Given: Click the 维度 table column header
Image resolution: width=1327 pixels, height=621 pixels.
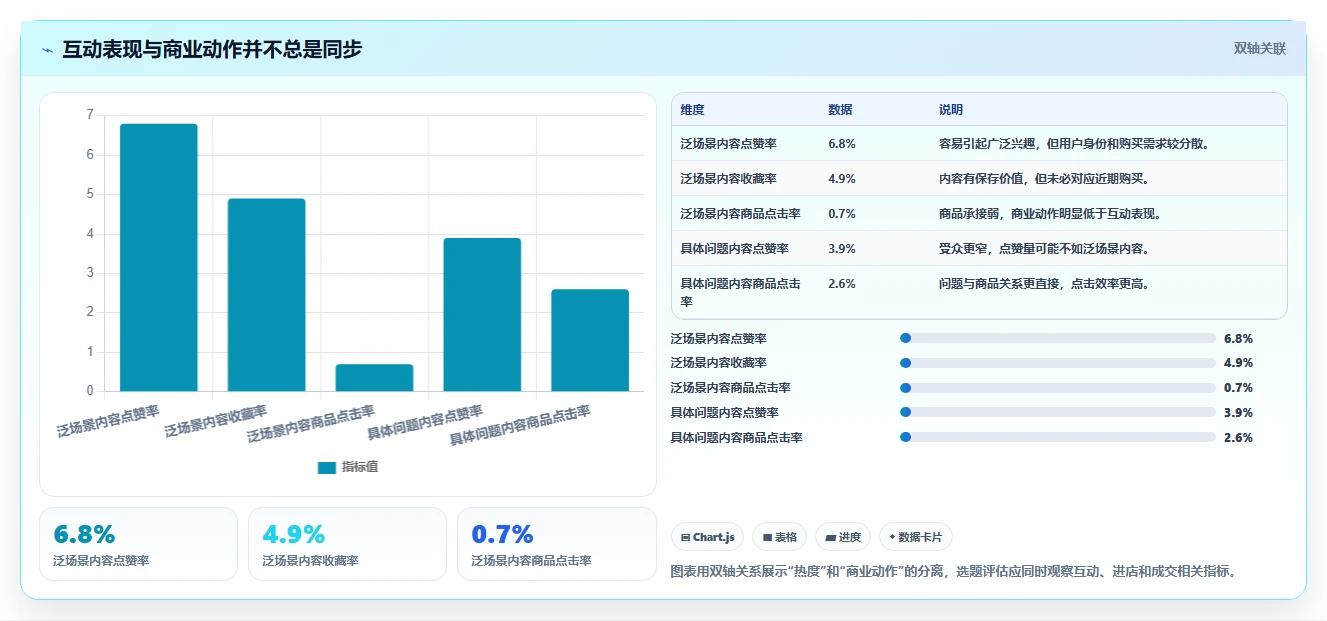Looking at the screenshot, I should click(x=692, y=110).
